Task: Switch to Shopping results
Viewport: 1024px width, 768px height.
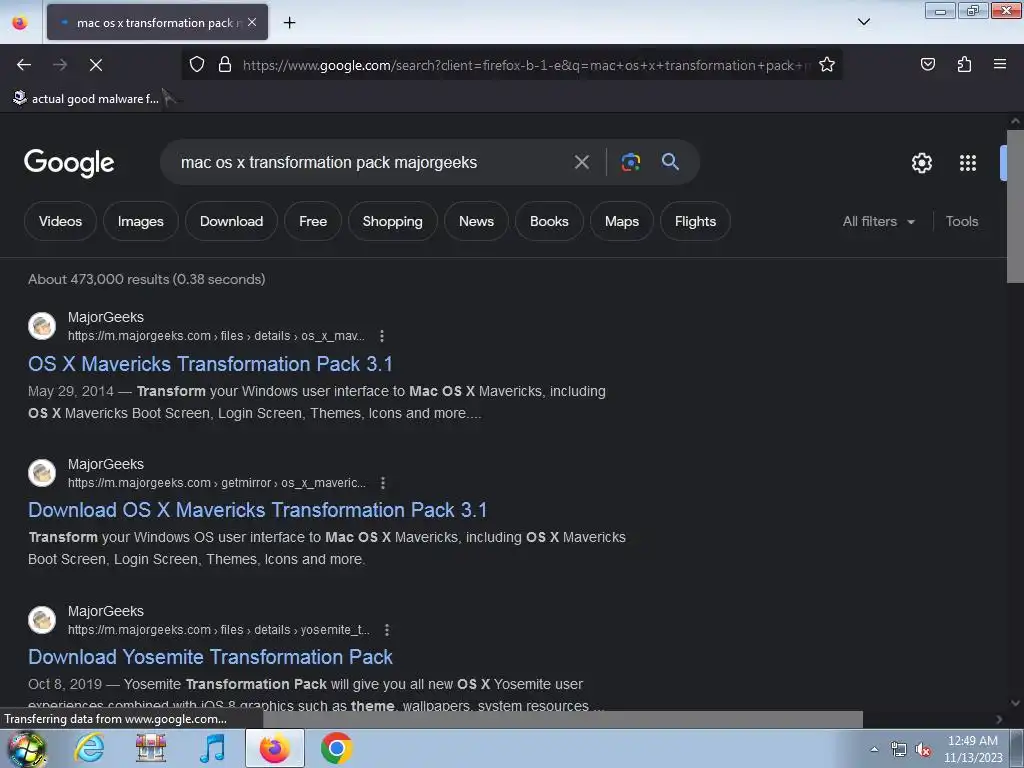Action: coord(392,221)
